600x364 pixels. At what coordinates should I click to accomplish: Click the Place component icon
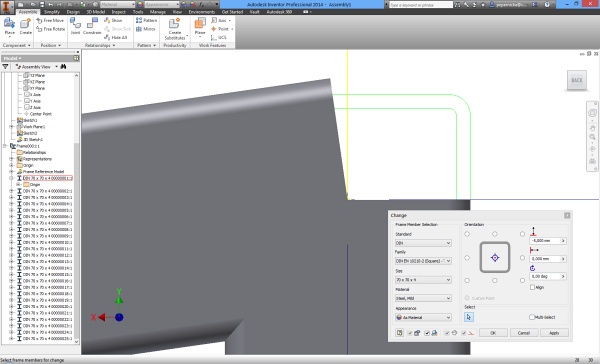10,24
